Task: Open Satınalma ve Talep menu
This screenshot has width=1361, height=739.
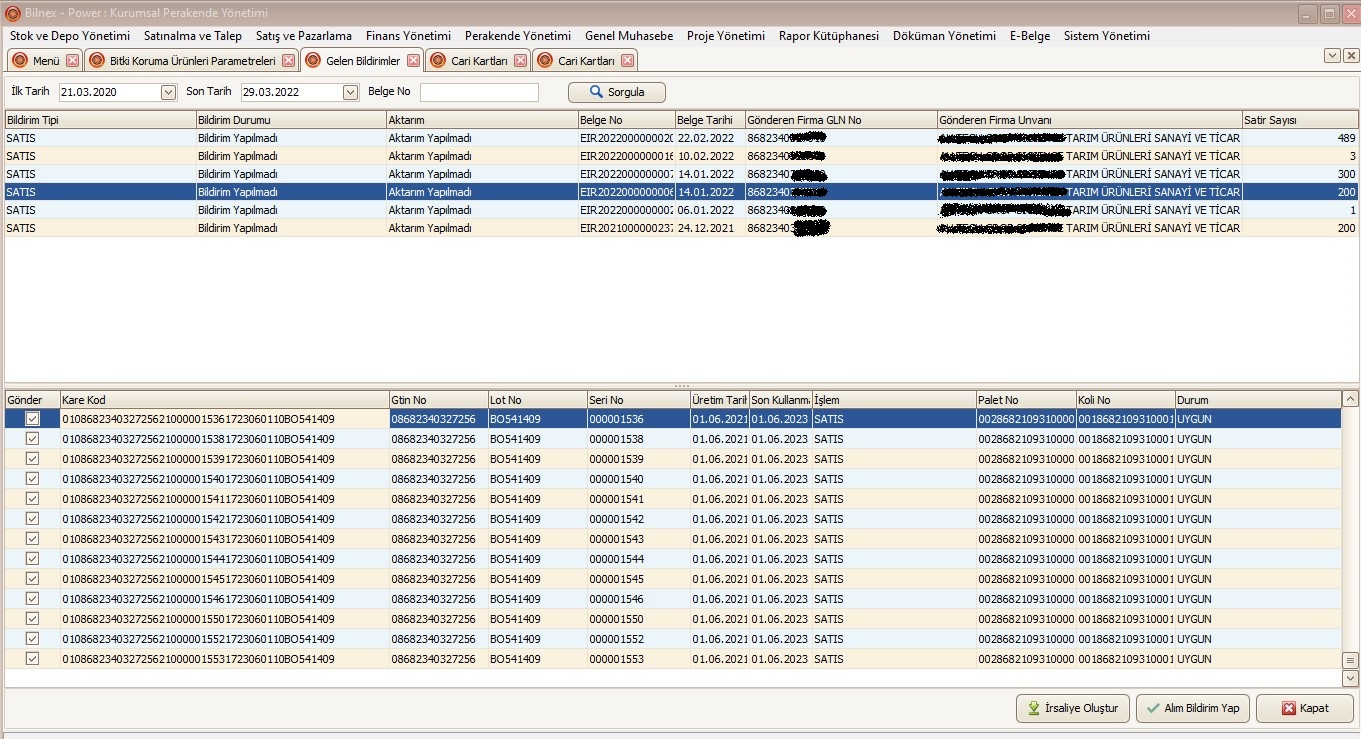Action: click(193, 36)
